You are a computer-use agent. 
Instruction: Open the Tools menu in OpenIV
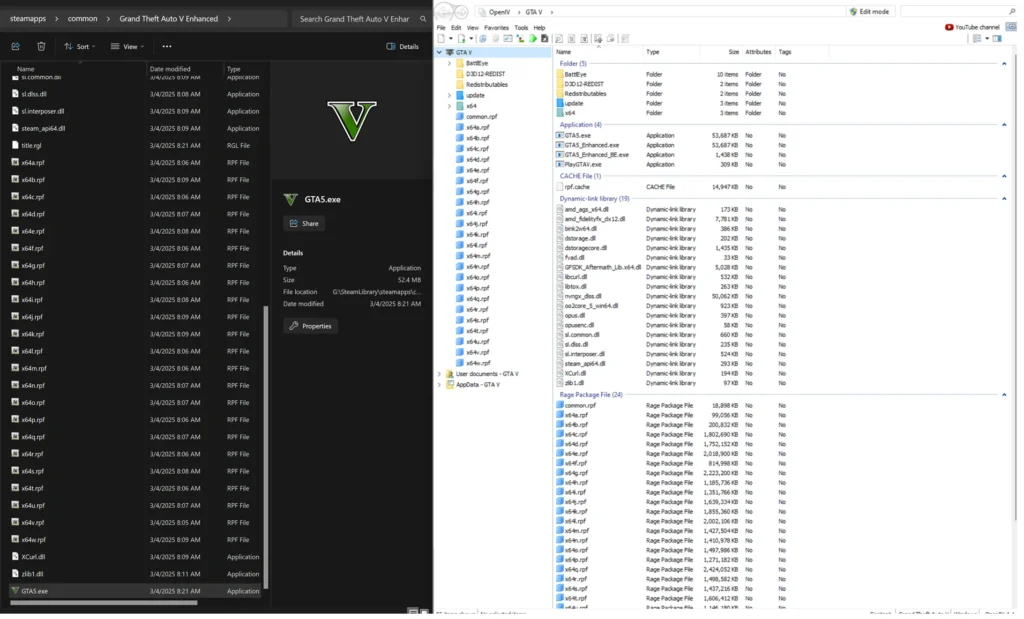click(x=521, y=27)
